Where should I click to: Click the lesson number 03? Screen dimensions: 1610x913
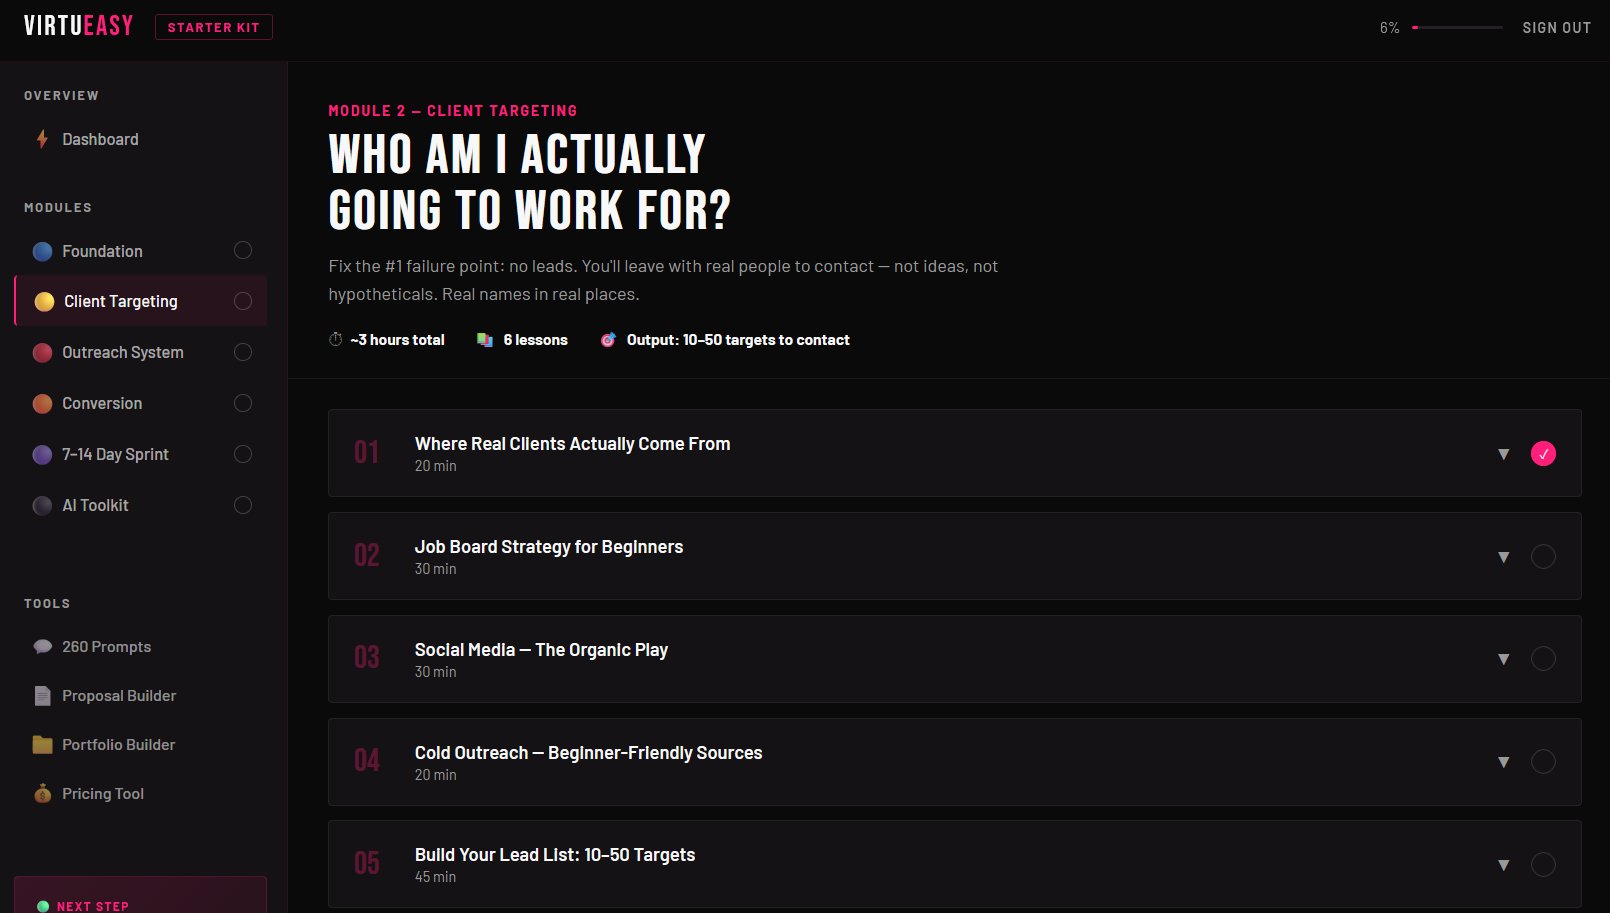tap(367, 658)
